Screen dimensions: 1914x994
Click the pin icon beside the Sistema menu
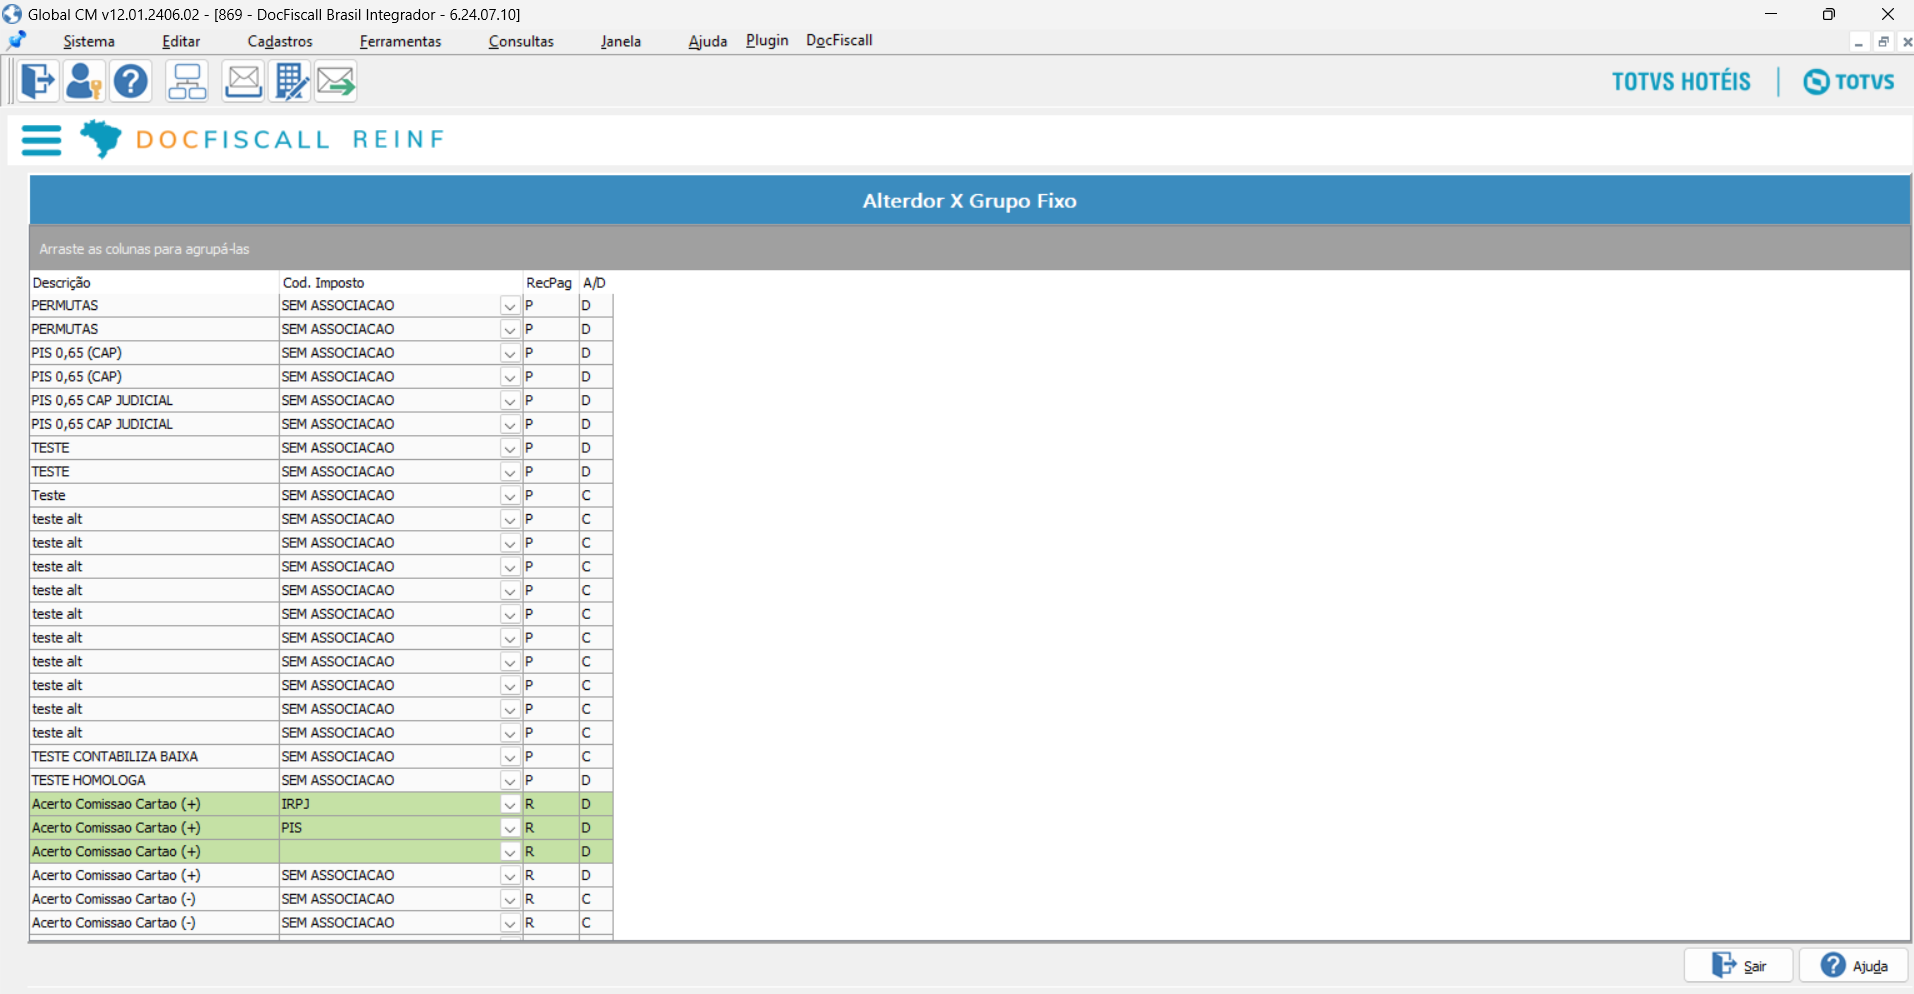(17, 41)
